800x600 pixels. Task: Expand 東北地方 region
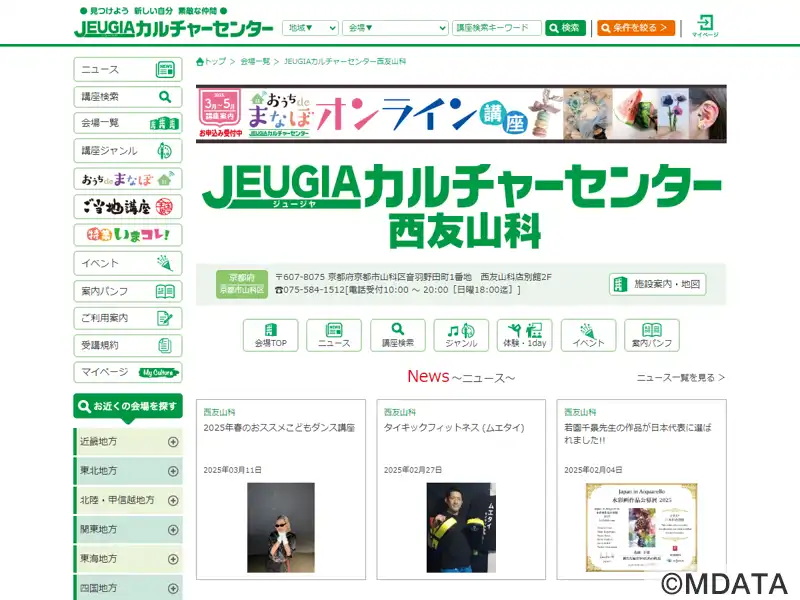point(128,471)
